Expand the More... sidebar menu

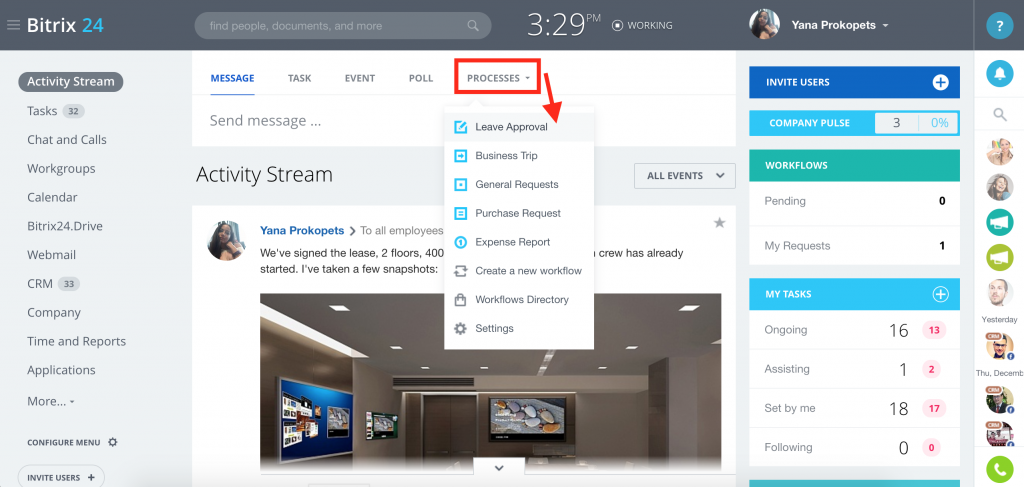(x=50, y=401)
